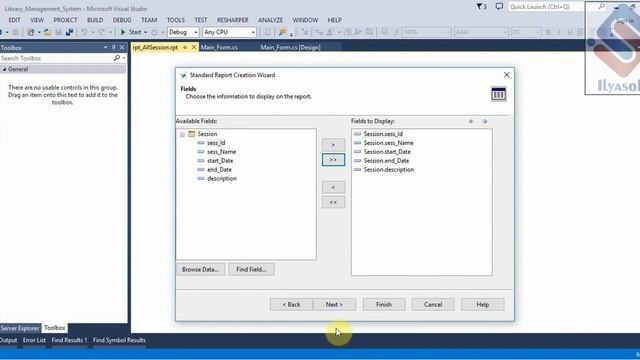Open the HELP menu
Screen dimensions: 640x360
click(x=334, y=20)
